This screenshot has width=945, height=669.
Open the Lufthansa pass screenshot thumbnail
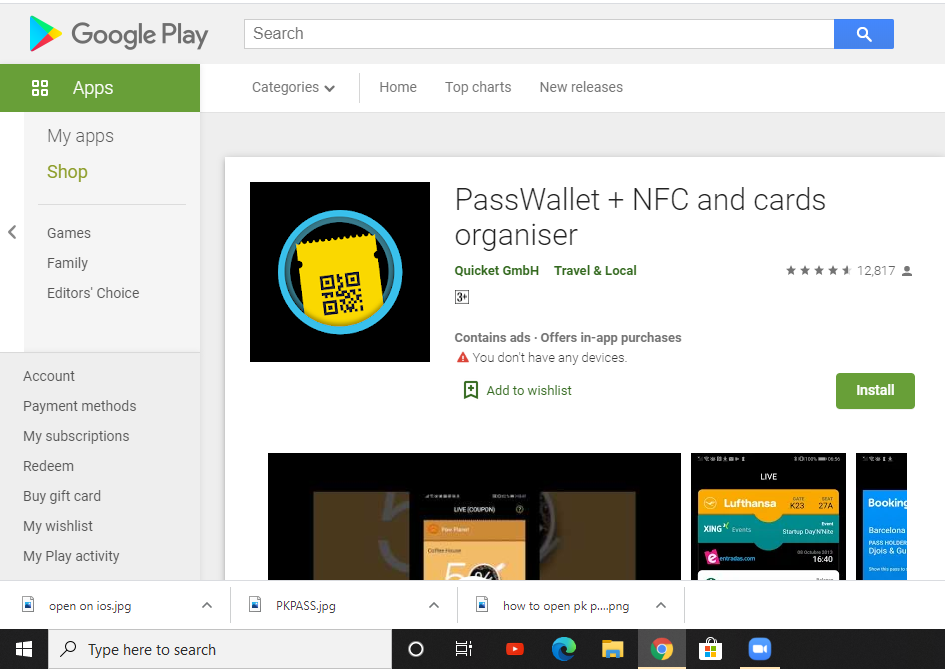coord(768,516)
